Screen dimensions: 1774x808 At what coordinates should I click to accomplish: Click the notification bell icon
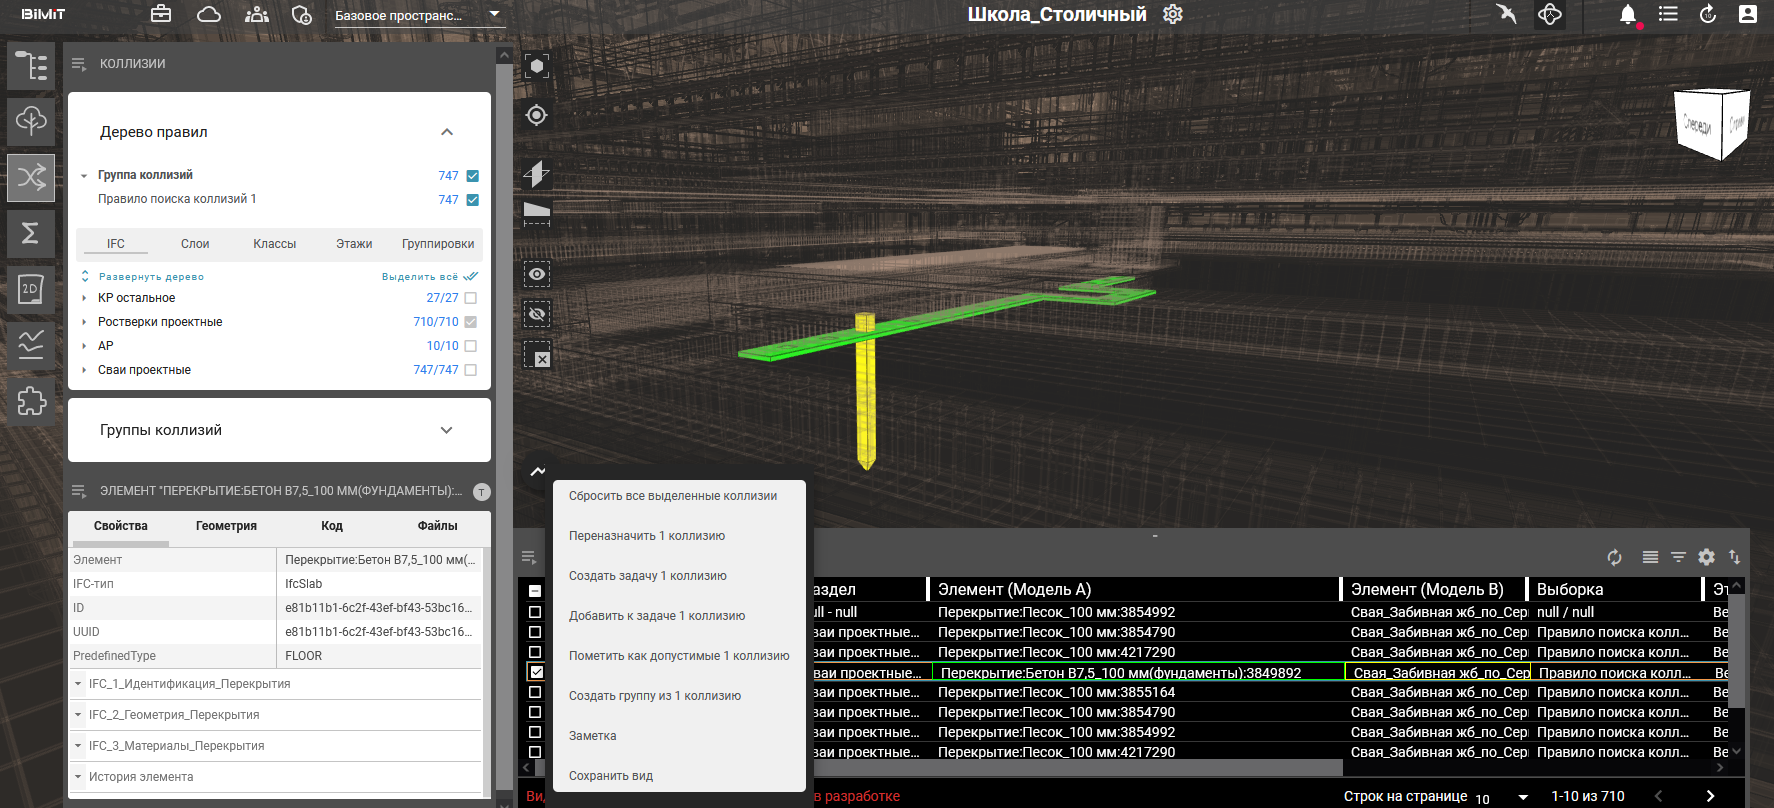(x=1628, y=15)
